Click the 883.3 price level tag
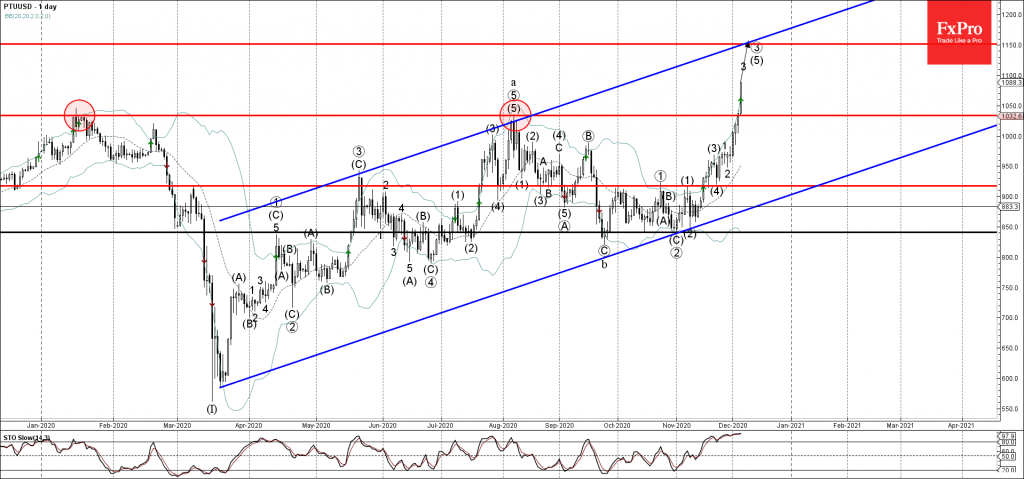The image size is (1024, 479). (x=1009, y=207)
